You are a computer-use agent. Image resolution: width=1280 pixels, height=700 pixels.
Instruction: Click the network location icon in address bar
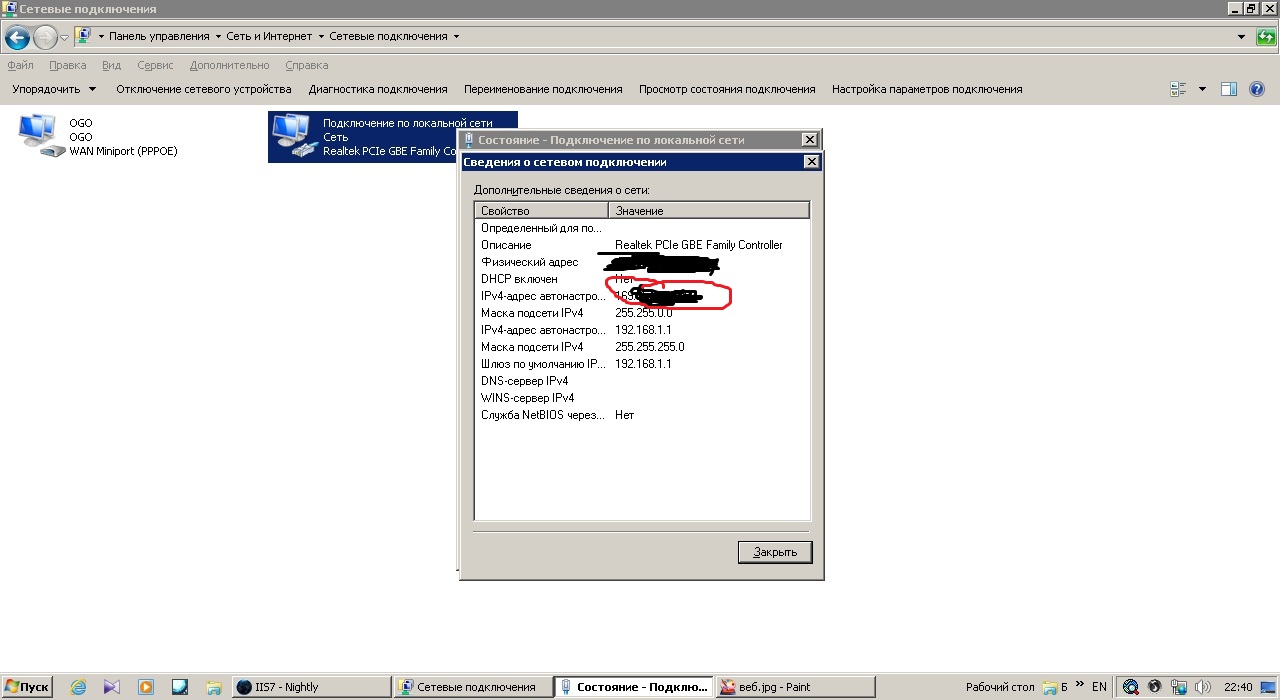coord(84,36)
